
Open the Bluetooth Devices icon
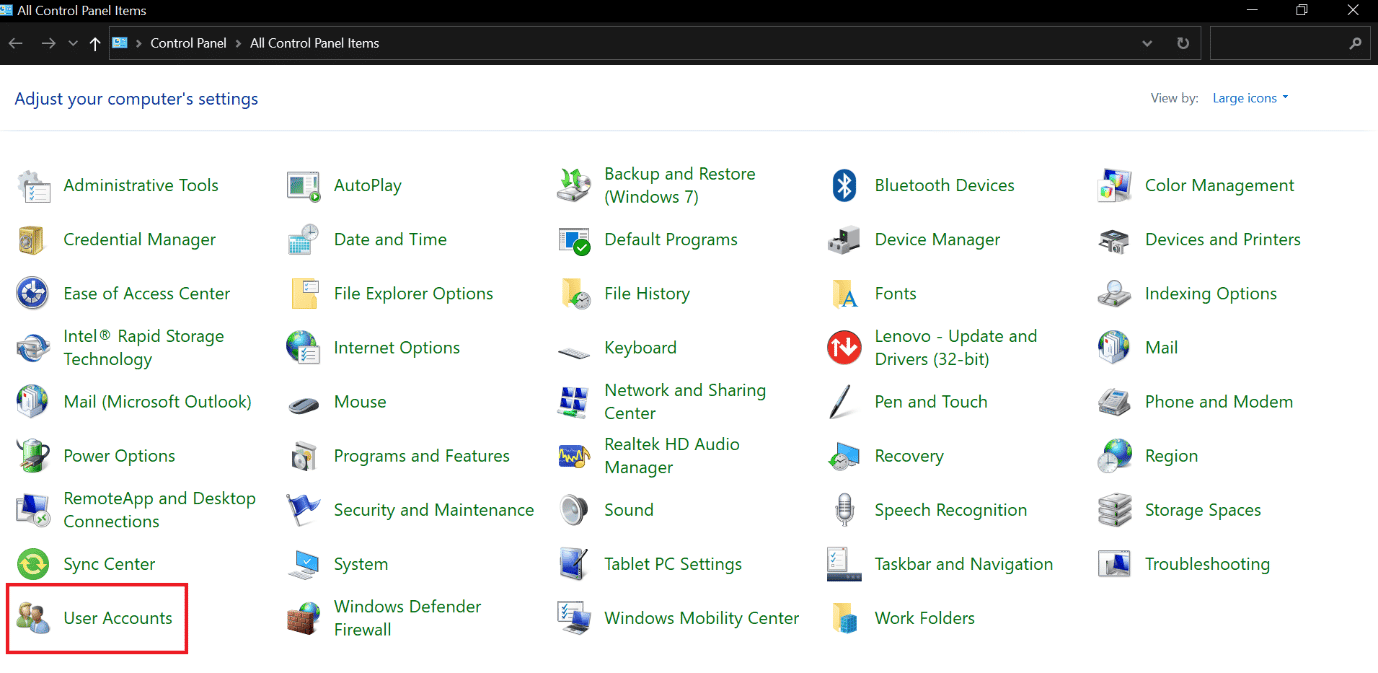pyautogui.click(x=844, y=186)
